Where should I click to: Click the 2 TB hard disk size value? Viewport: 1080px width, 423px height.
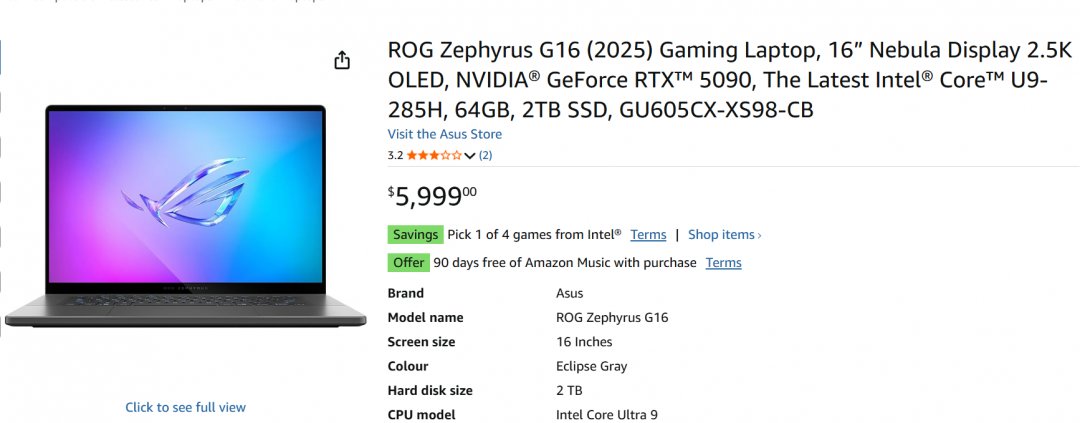(x=569, y=391)
